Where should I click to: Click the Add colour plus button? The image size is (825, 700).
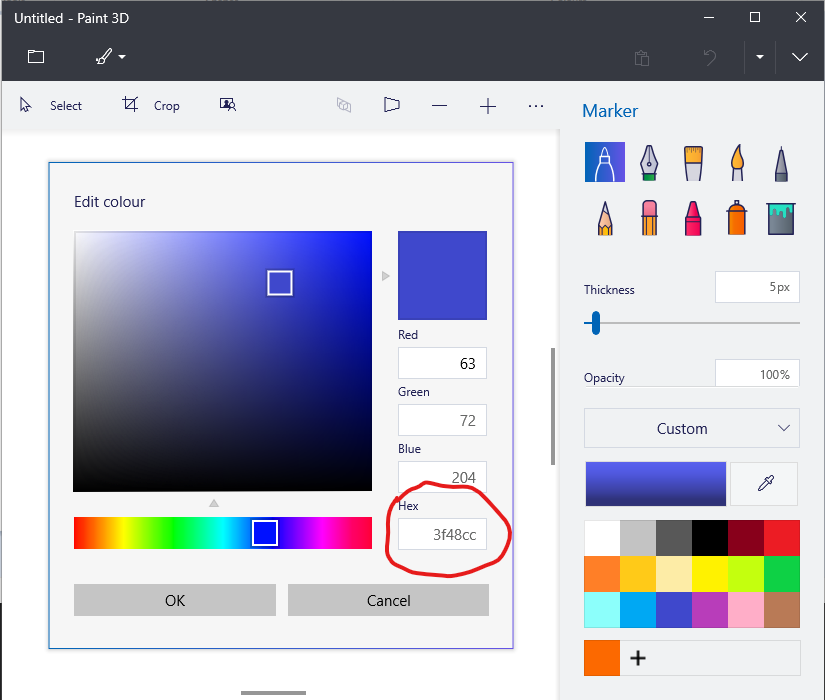click(x=638, y=658)
